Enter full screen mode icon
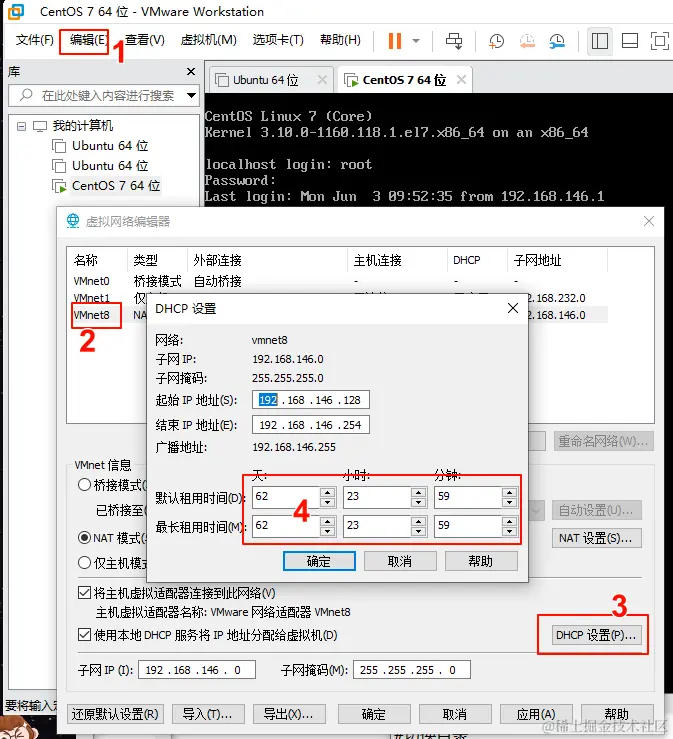 click(x=660, y=41)
